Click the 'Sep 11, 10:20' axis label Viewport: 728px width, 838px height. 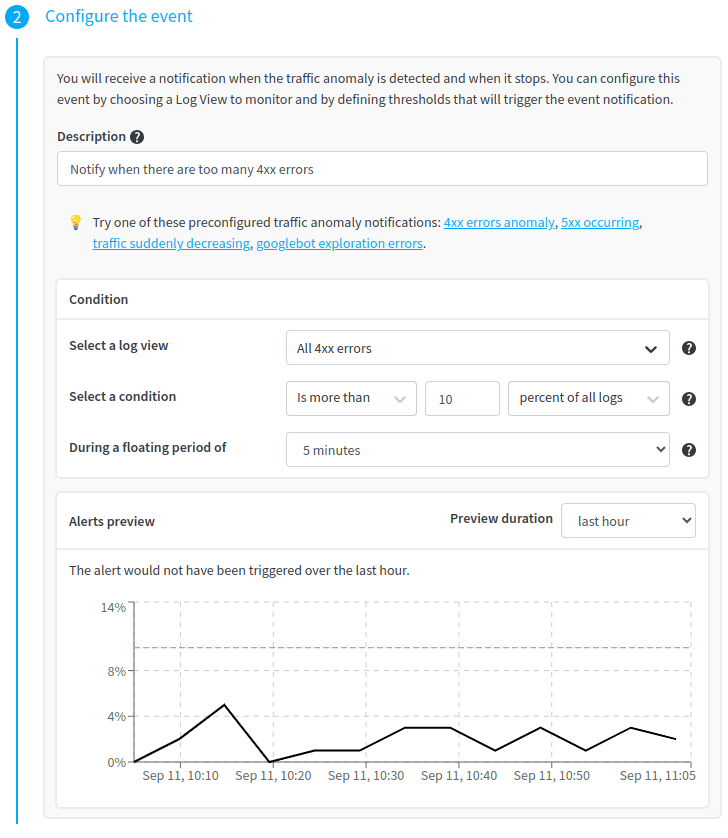pyautogui.click(x=273, y=775)
